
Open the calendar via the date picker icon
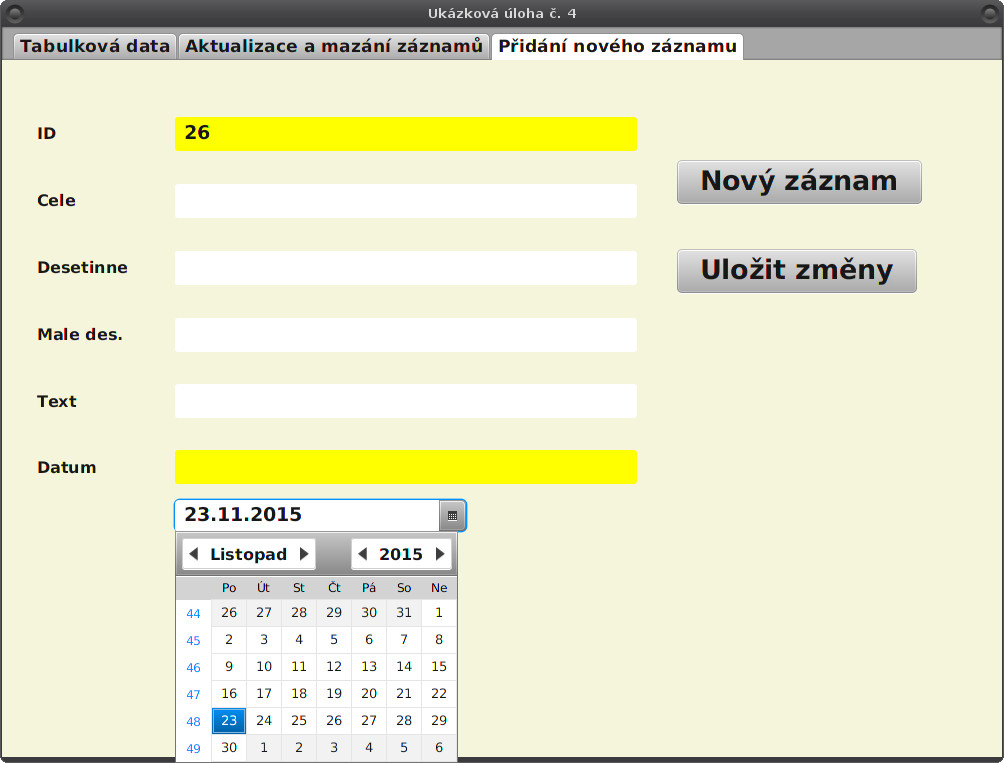tap(452, 514)
